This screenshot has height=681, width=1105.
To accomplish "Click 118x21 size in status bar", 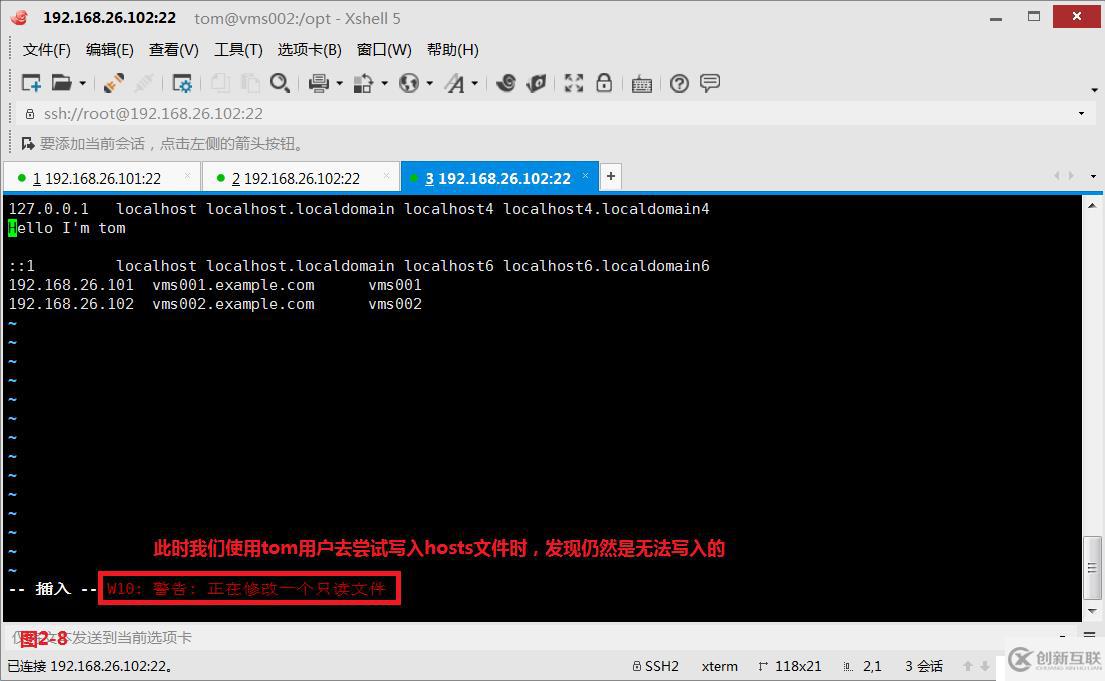I will [790, 665].
